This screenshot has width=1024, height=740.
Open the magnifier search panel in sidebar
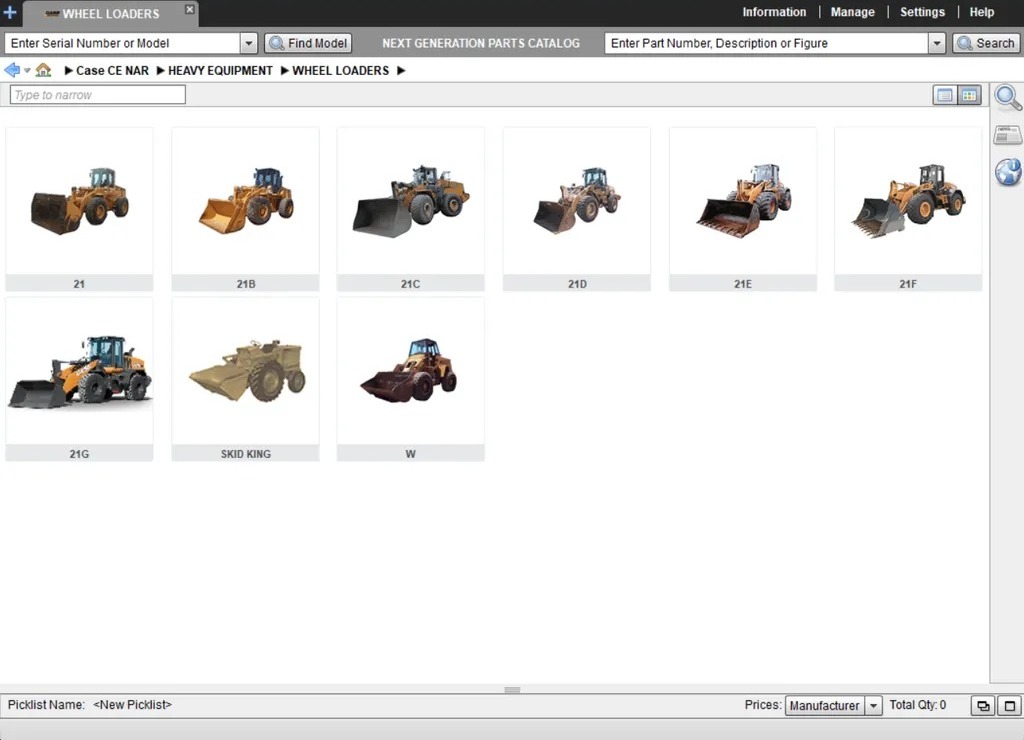coord(1008,97)
